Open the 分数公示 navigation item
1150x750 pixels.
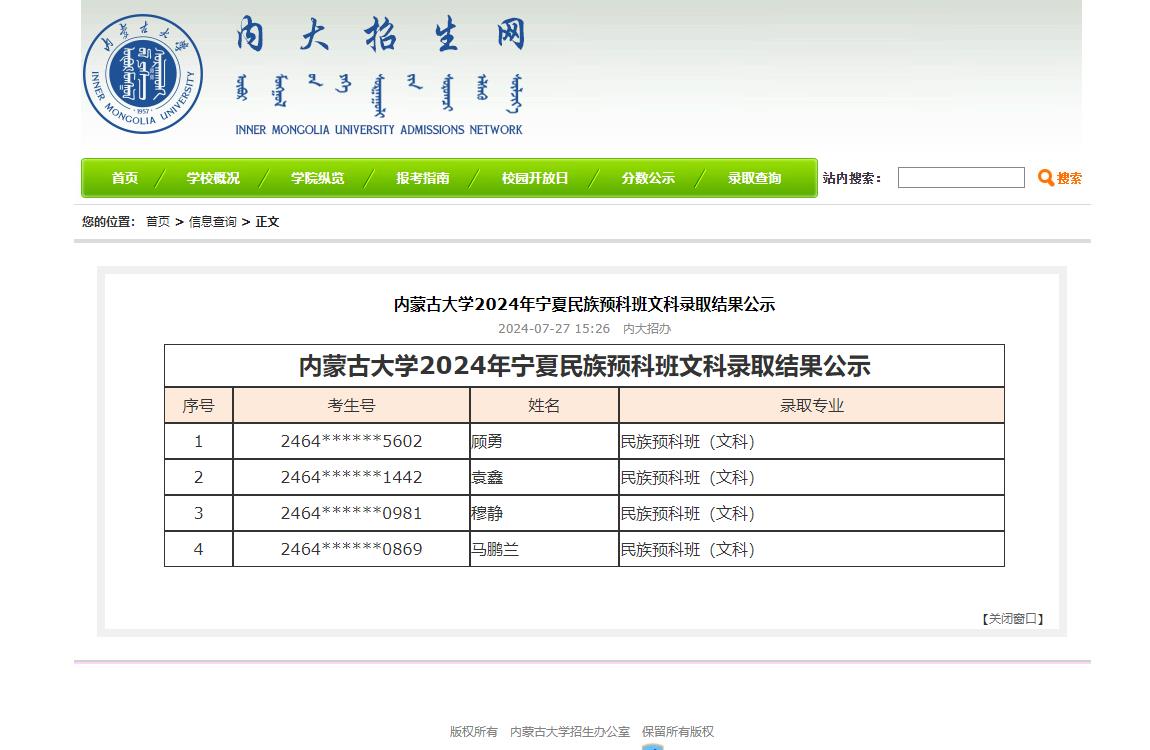point(648,178)
